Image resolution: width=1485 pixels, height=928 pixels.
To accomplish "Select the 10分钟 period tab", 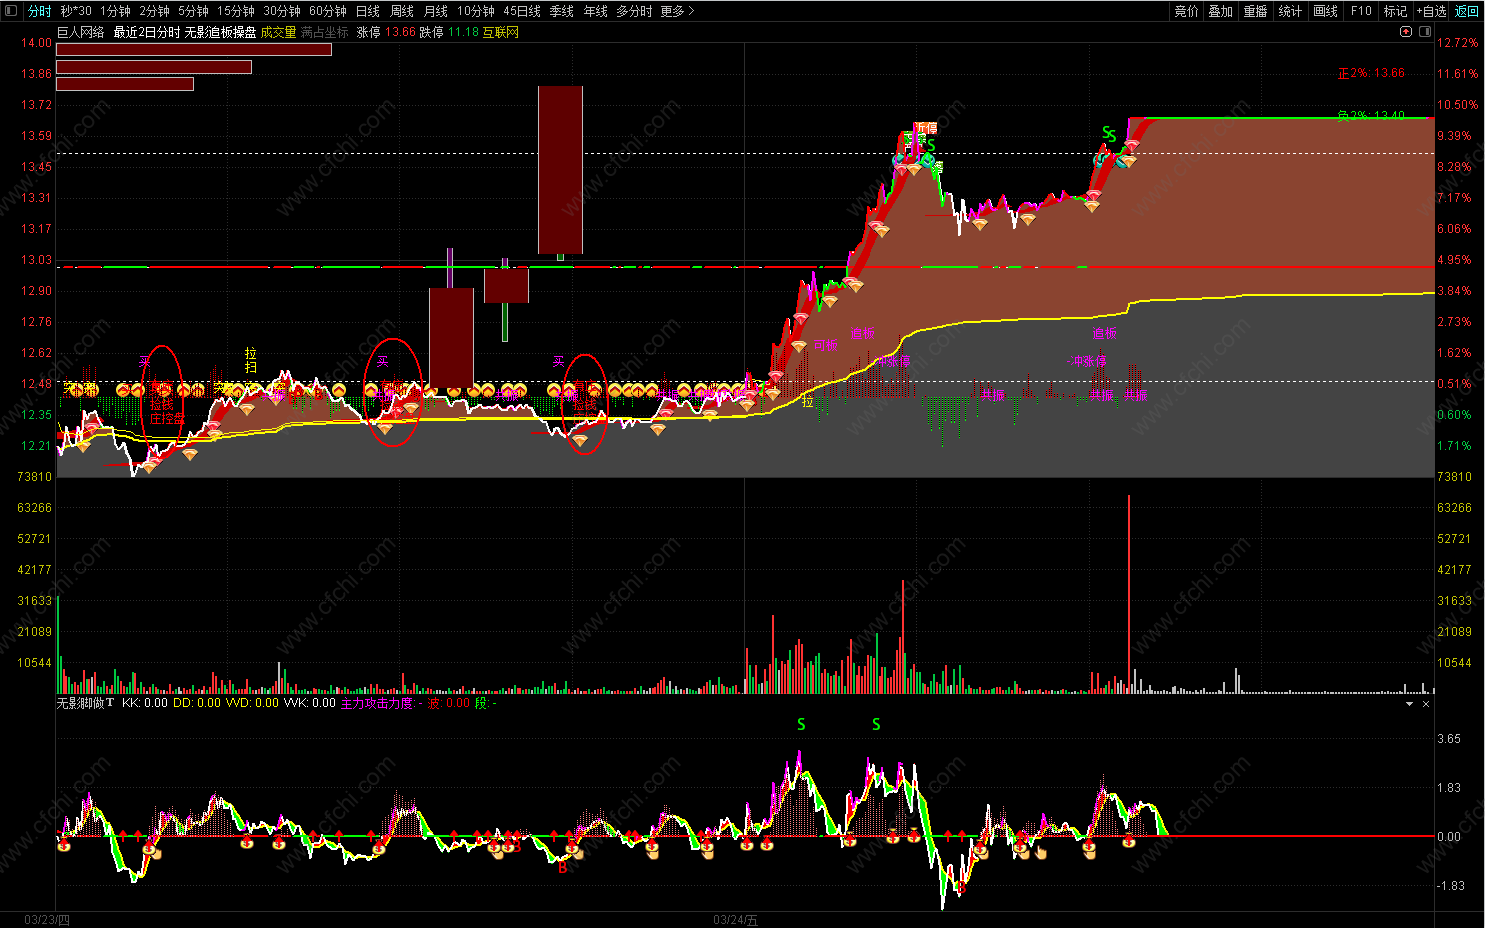I will click(x=476, y=11).
